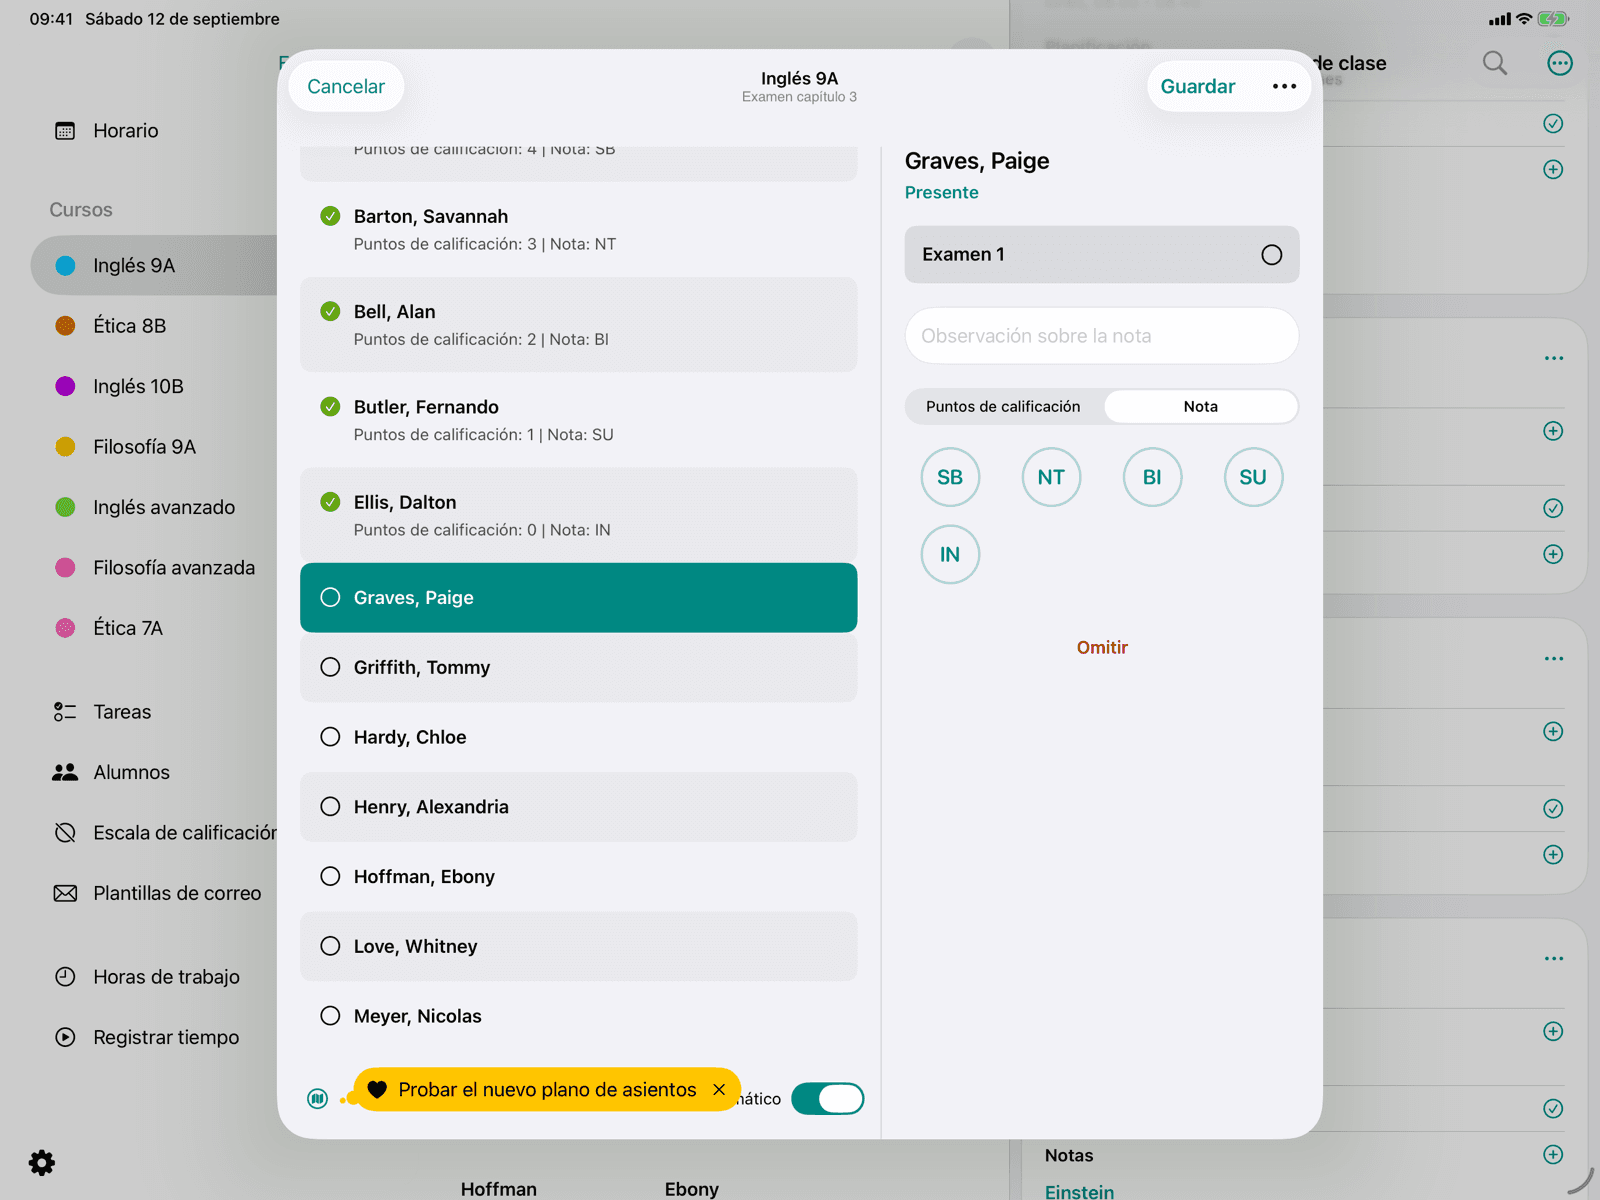1600x1200 pixels.
Task: Assign grade IN
Action: (x=950, y=555)
